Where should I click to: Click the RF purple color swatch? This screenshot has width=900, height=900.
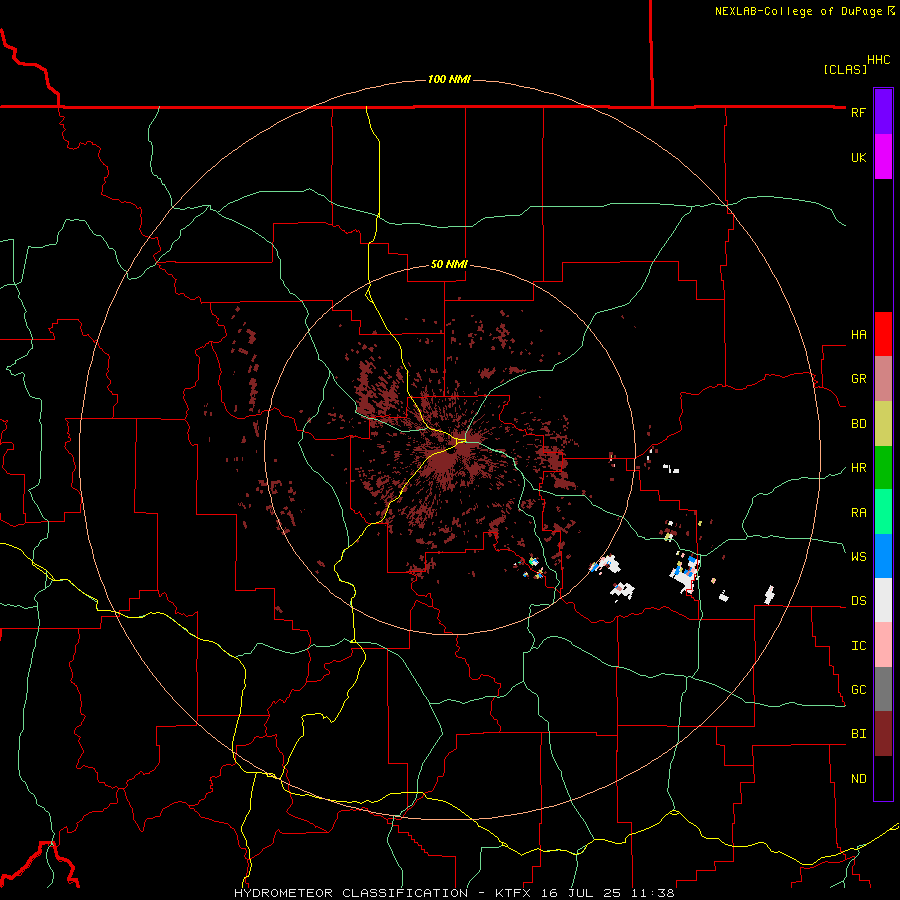(883, 112)
